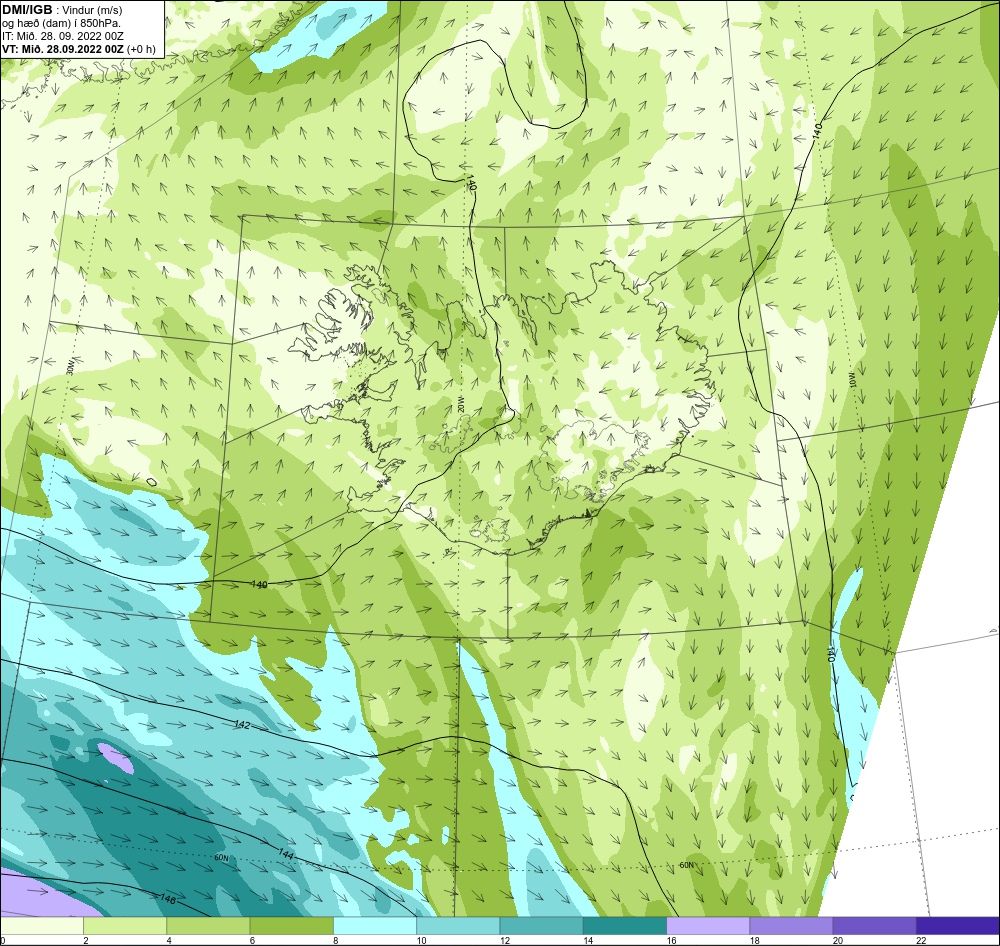Click the legend tick value "12"
1000x946 pixels.
point(504,940)
